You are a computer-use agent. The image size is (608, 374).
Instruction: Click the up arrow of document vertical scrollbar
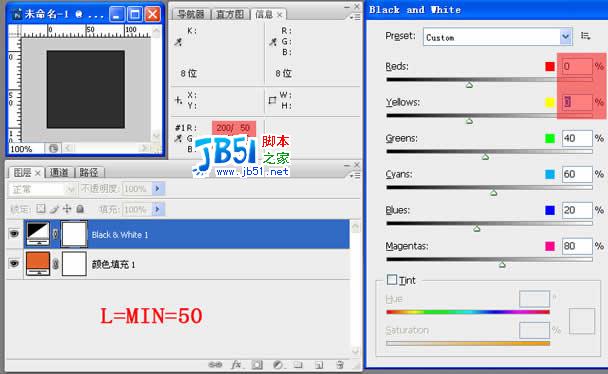pyautogui.click(x=156, y=31)
